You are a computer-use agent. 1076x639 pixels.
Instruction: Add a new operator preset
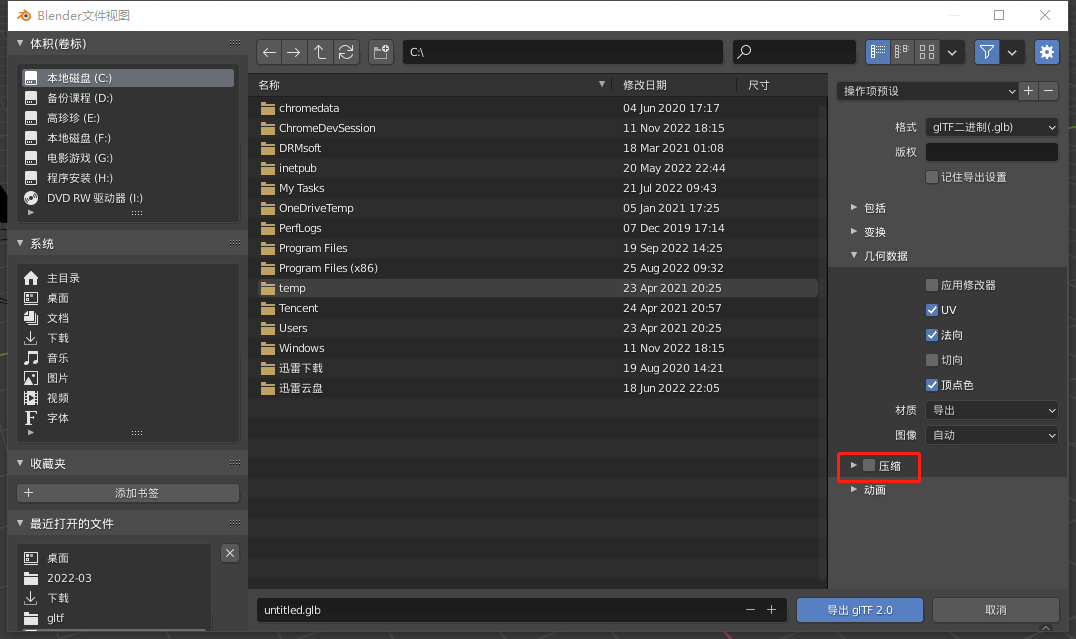(x=1029, y=91)
